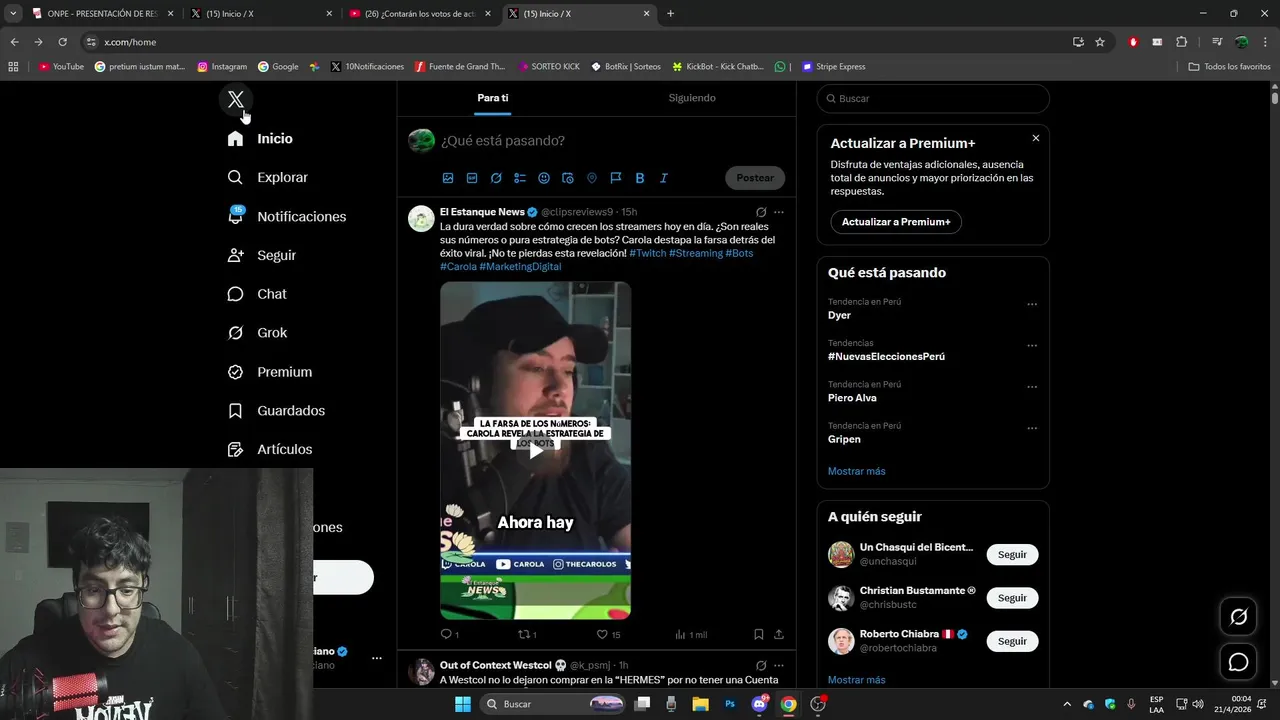Image resolution: width=1280 pixels, height=720 pixels.
Task: Reply to the El Estanque News post
Action: click(449, 635)
